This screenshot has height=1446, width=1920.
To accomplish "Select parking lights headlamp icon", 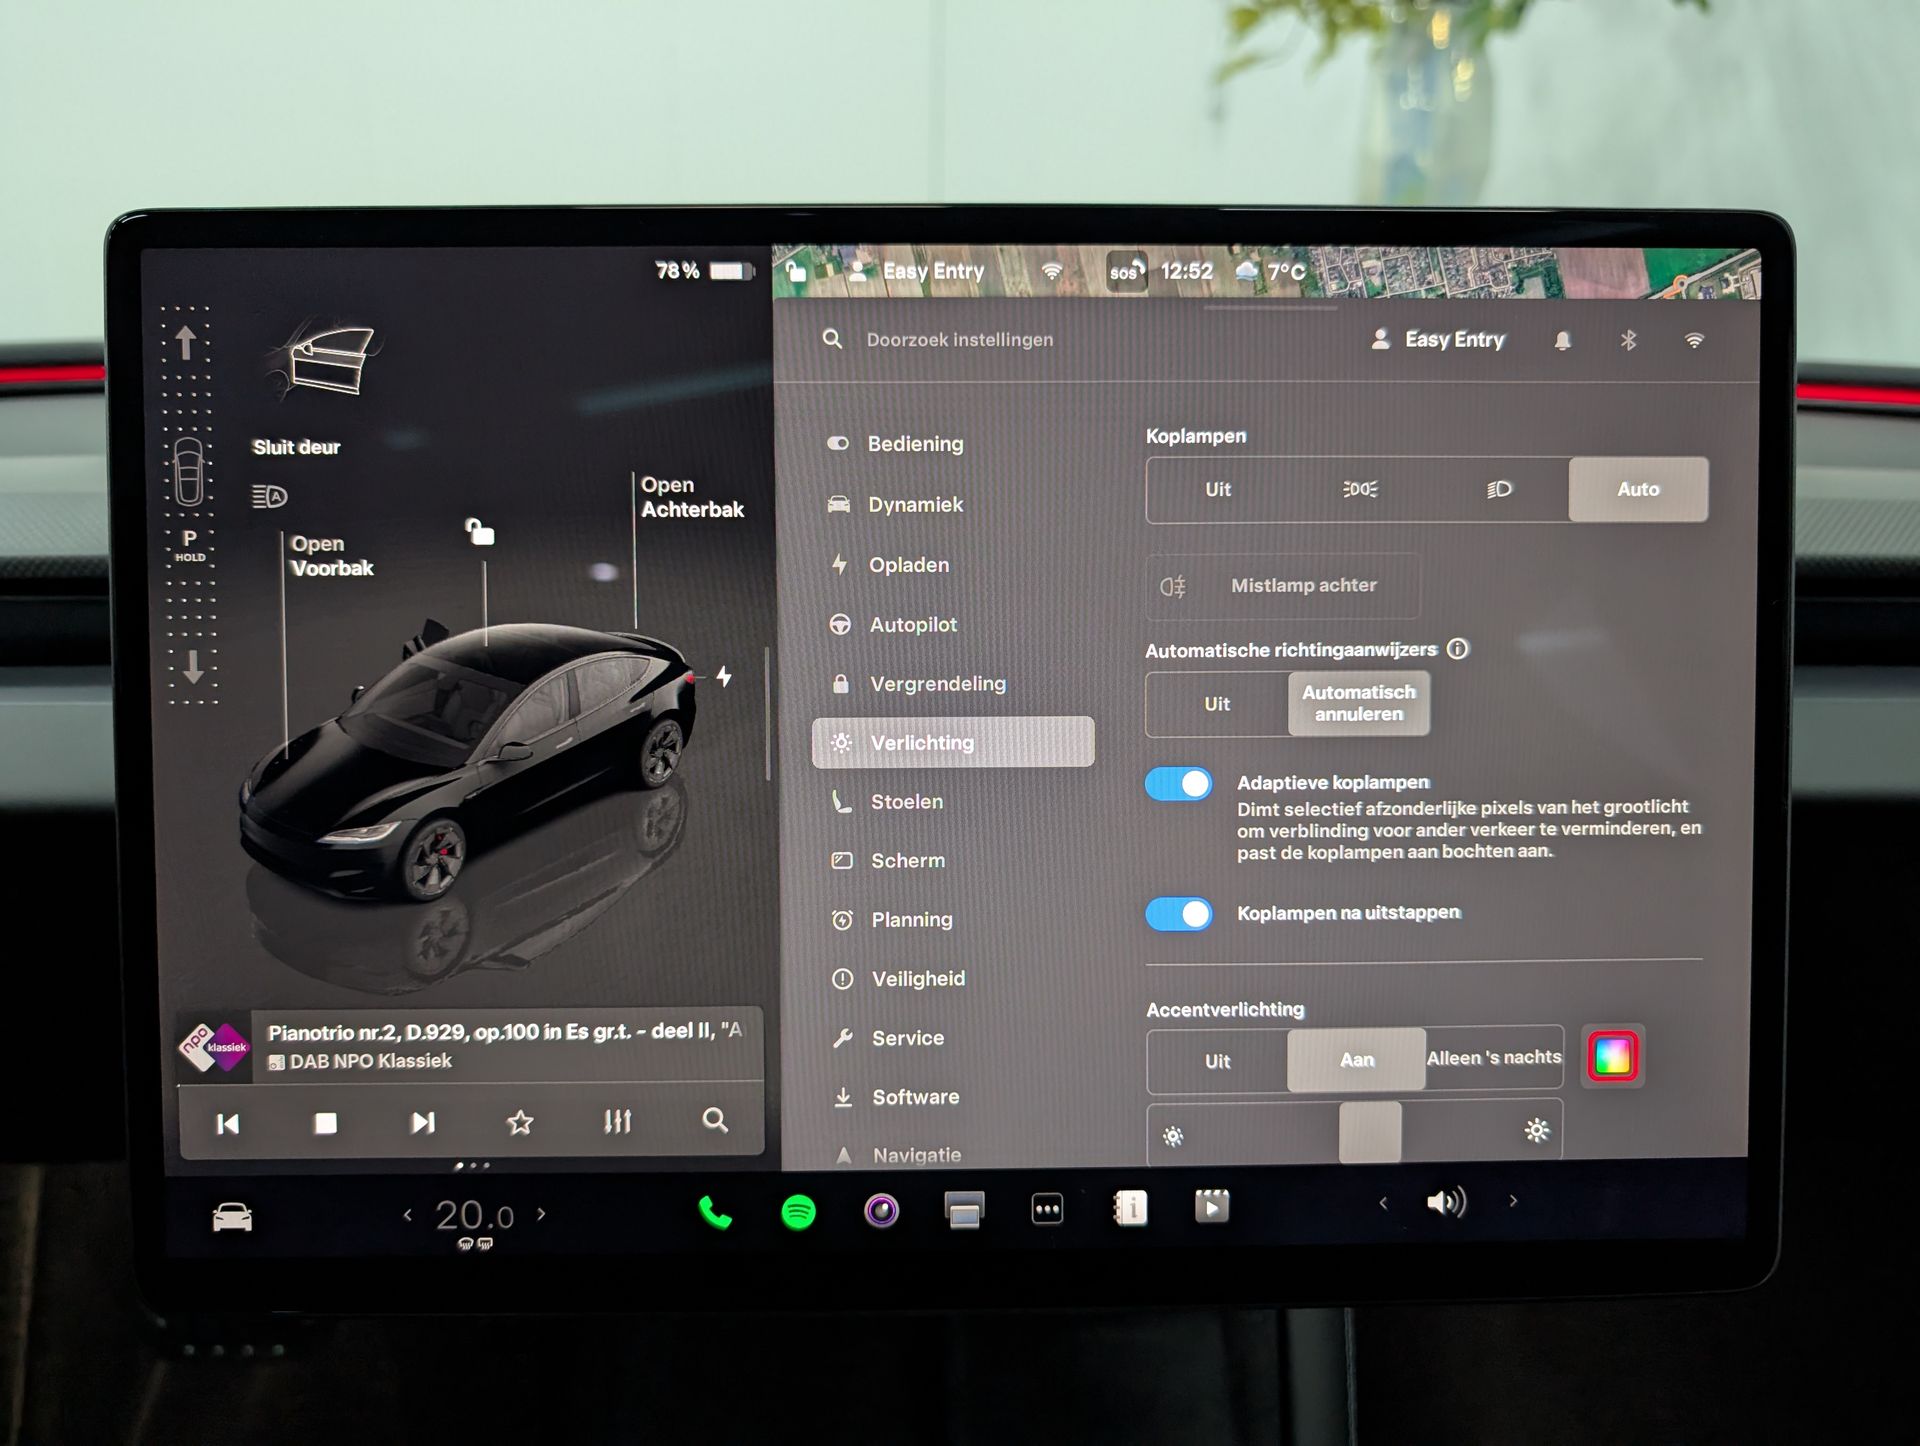I will [1359, 489].
